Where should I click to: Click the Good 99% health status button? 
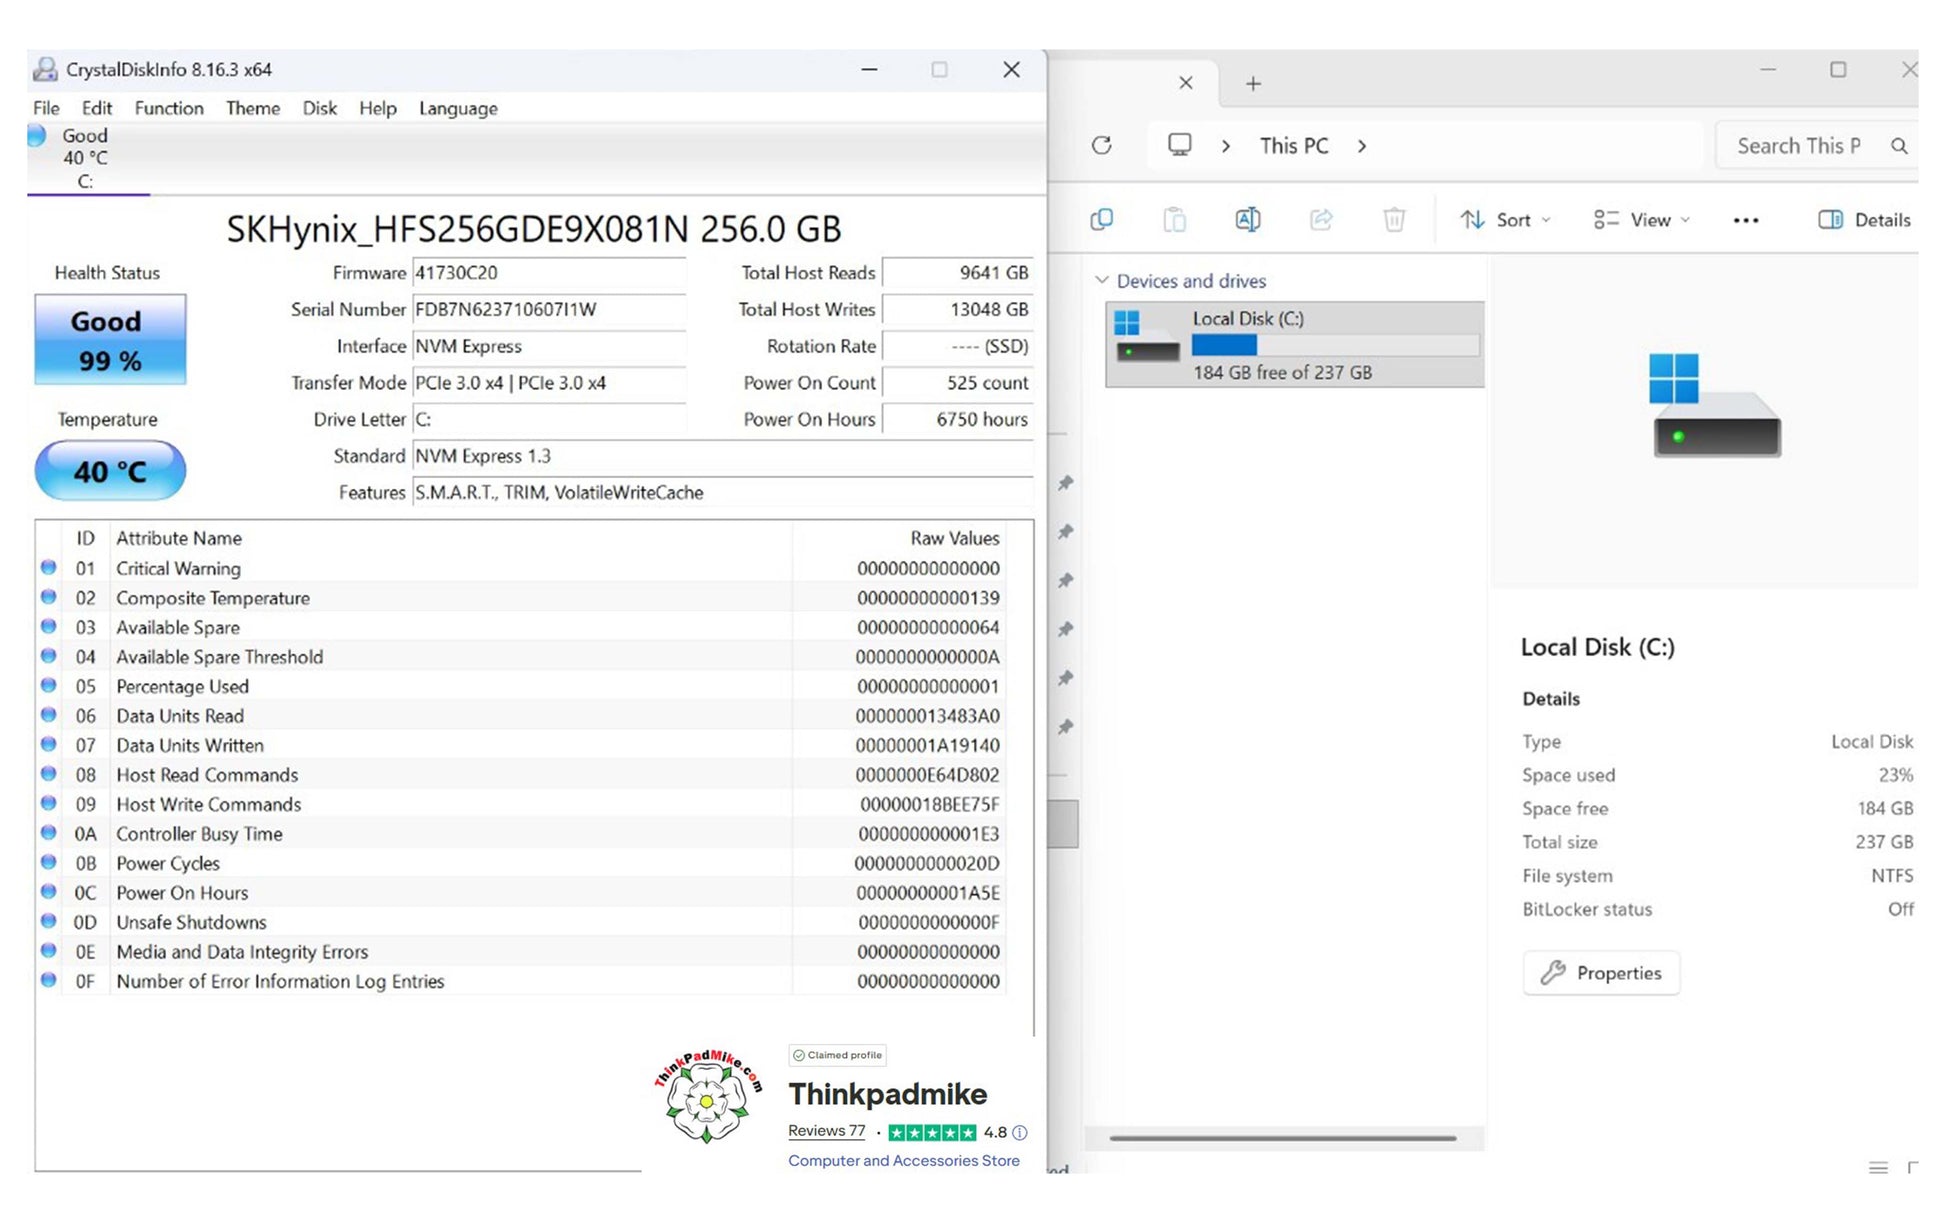(x=110, y=340)
